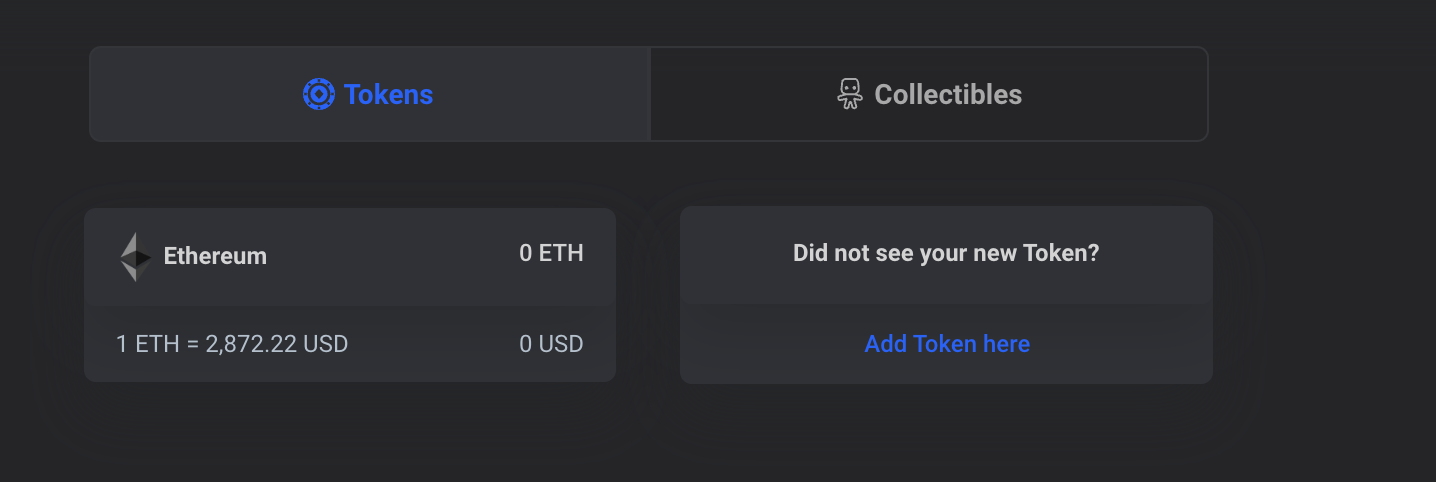The image size is (1436, 482).
Task: Follow the Add Token here link
Action: coord(947,344)
